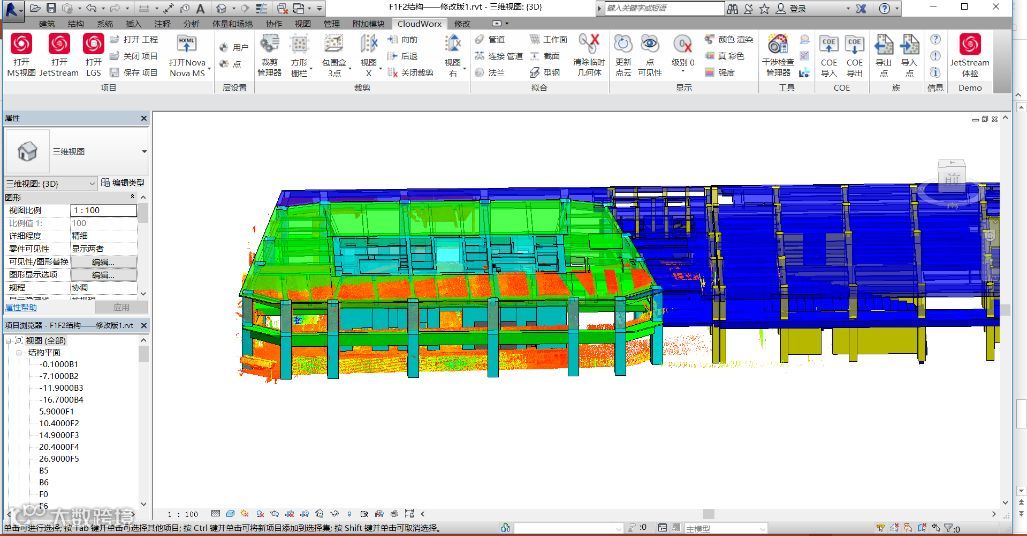Collapse the 视图 (全部) tree node
This screenshot has height=536, width=1027.
coord(9,341)
